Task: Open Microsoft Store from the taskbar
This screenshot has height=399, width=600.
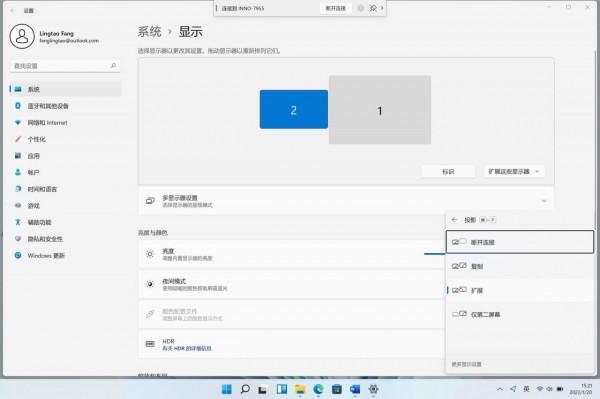Action: [x=337, y=389]
